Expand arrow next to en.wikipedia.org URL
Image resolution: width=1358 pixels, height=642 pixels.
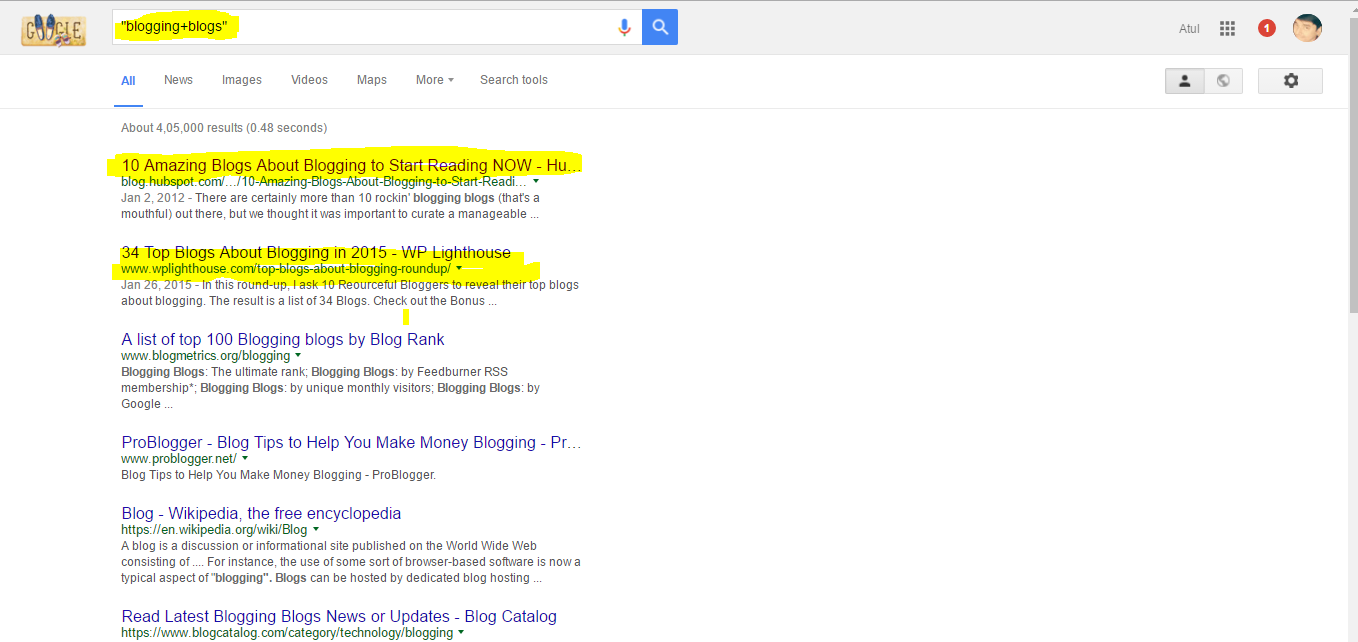pyautogui.click(x=316, y=529)
